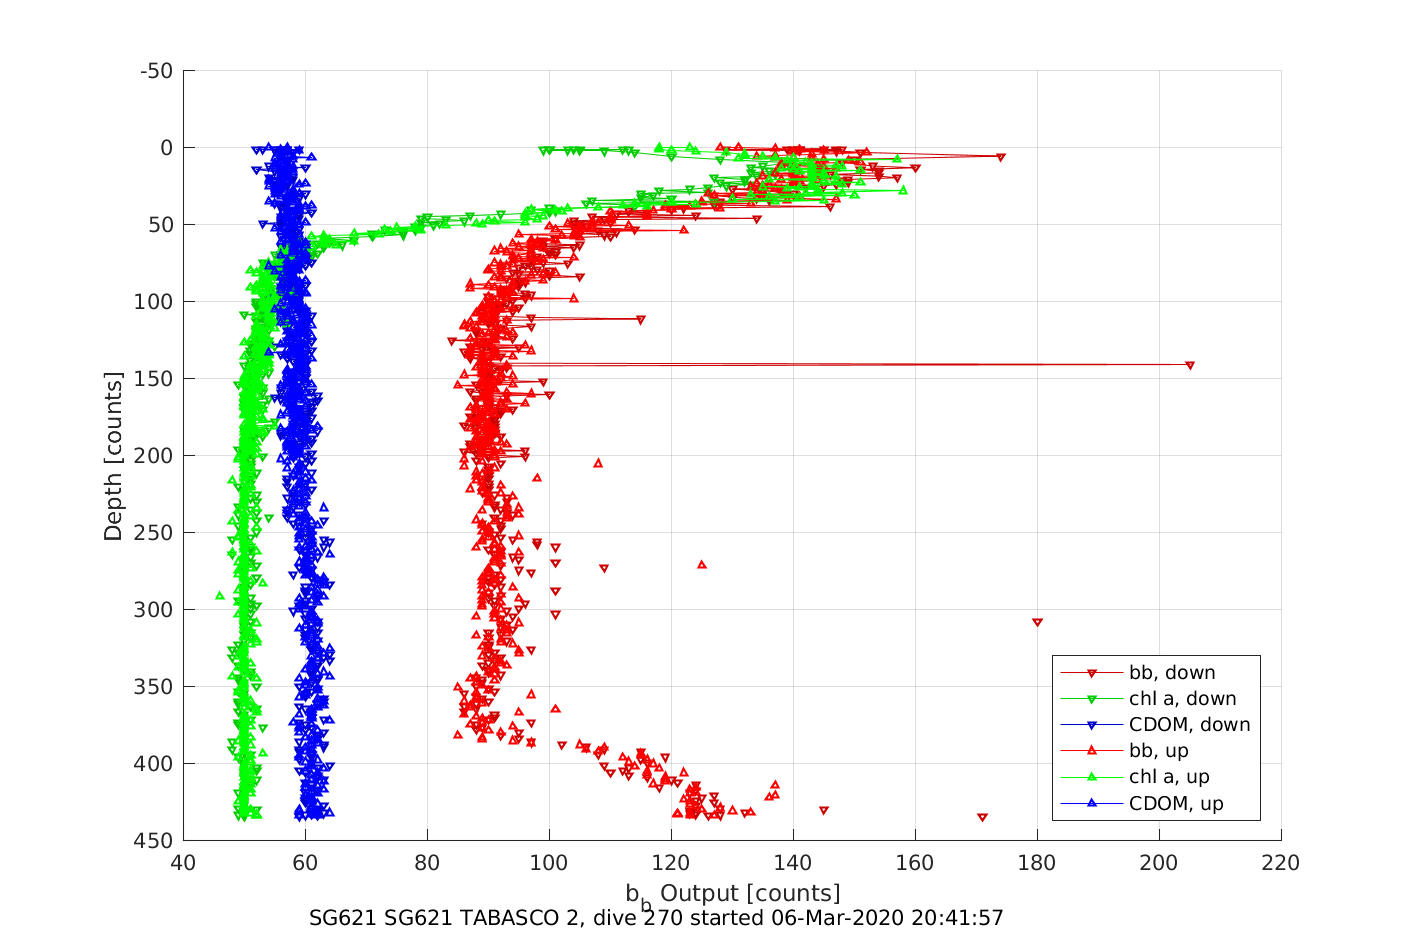Click the x-axis tick label 100
Image resolution: width=1417 pixels, height=945 pixels.
[549, 863]
